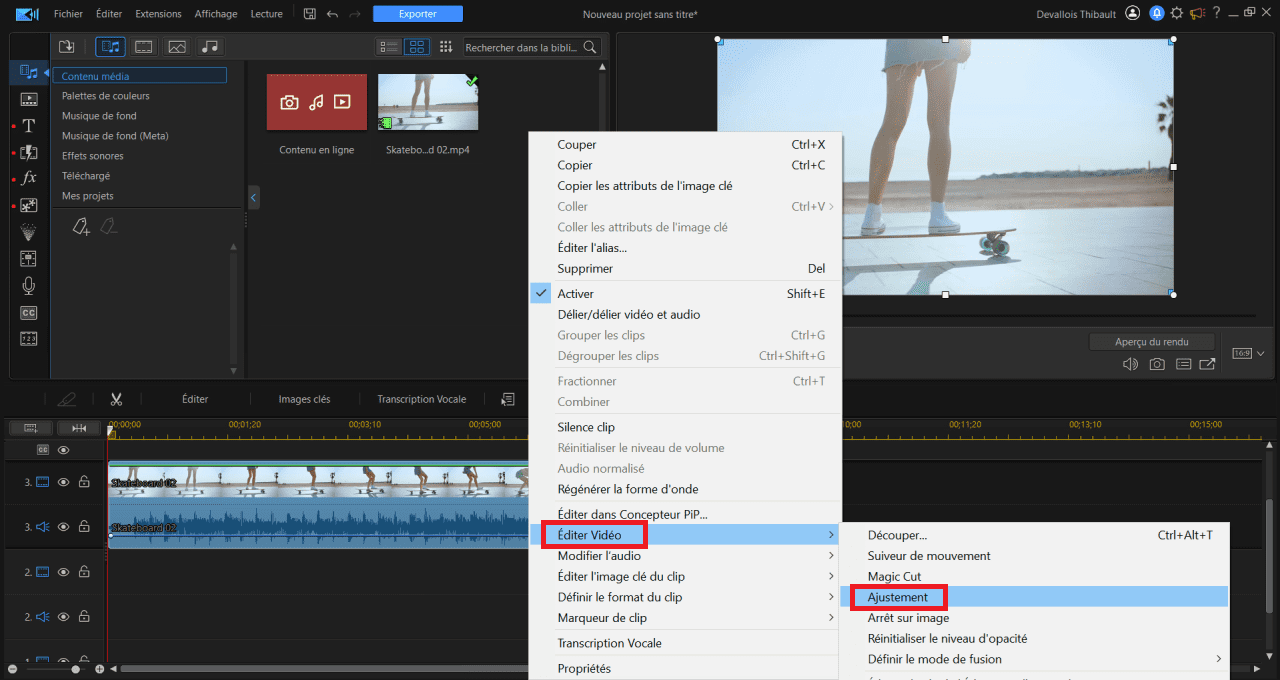
Task: Open the Media room icon in sidebar
Action: click(29, 72)
